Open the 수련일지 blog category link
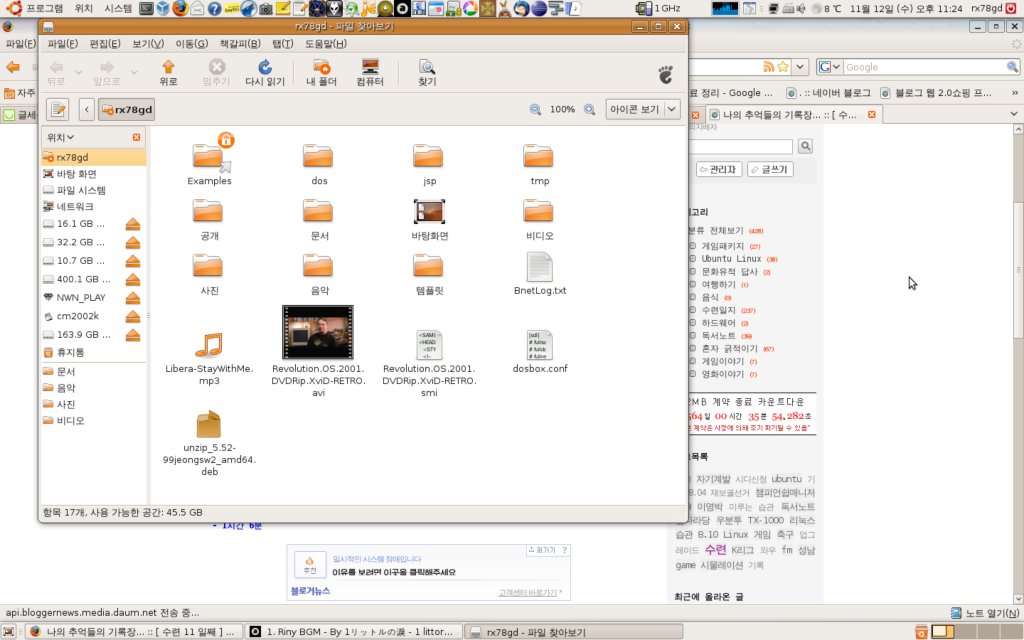 tap(718, 310)
